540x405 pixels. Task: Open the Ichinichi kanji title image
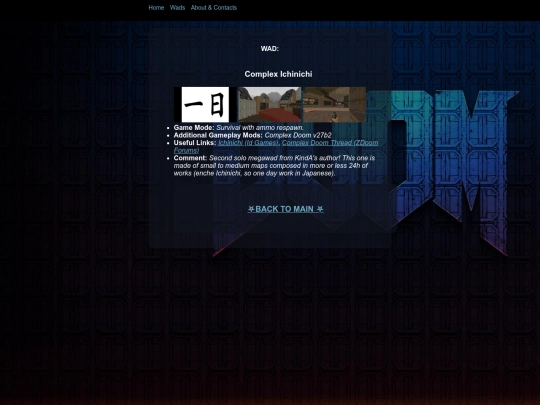coord(205,105)
